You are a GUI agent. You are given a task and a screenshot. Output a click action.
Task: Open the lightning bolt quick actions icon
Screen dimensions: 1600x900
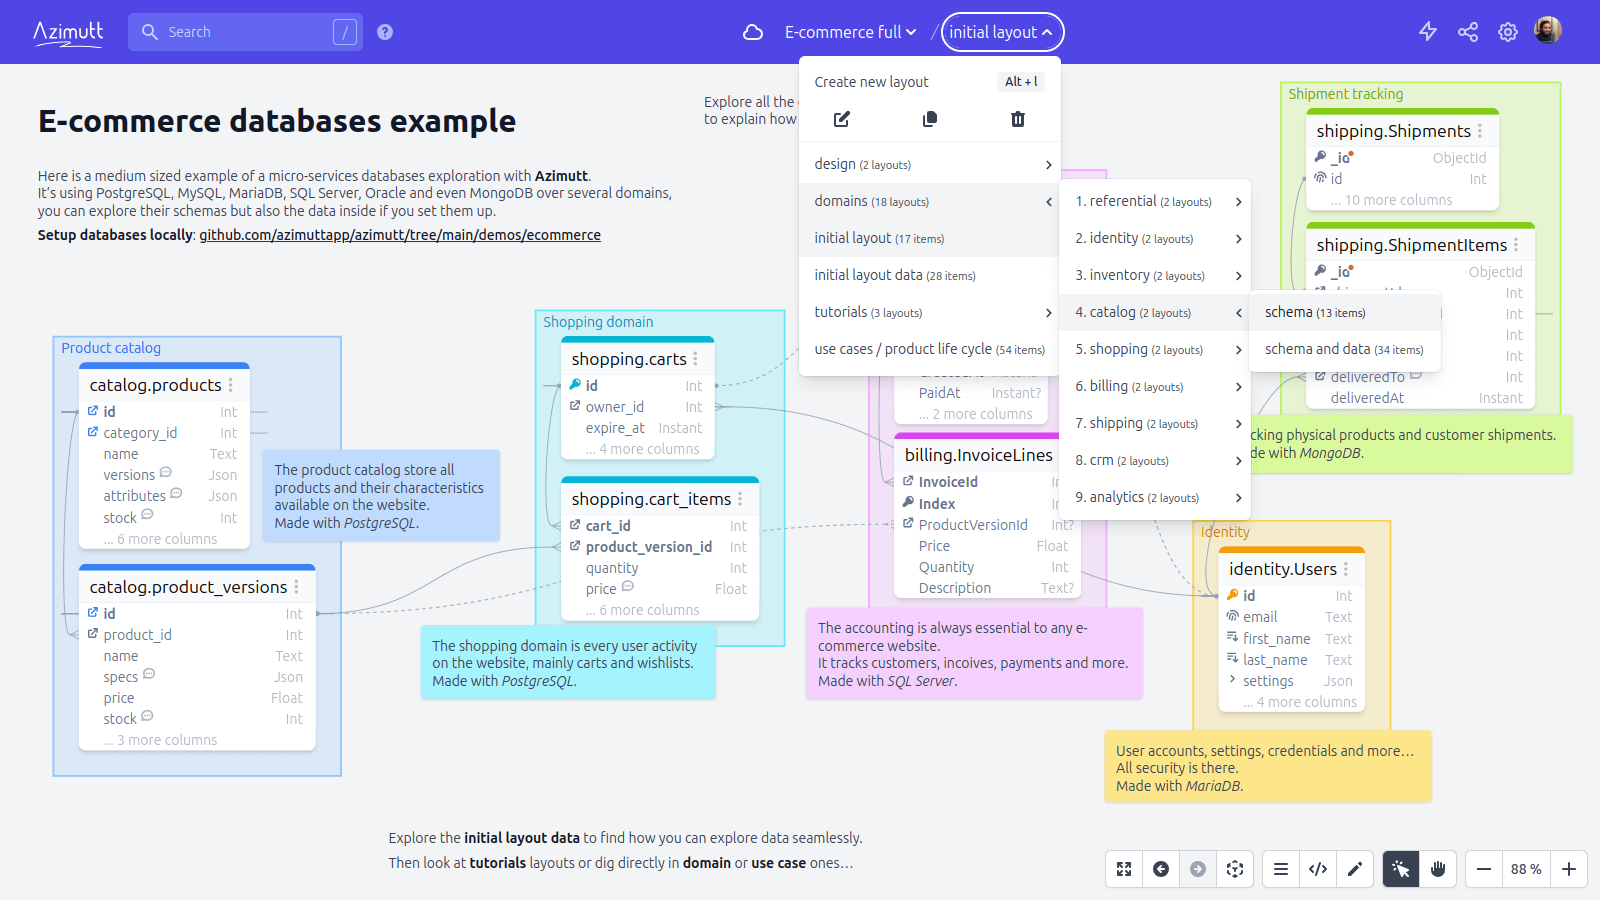(x=1428, y=31)
